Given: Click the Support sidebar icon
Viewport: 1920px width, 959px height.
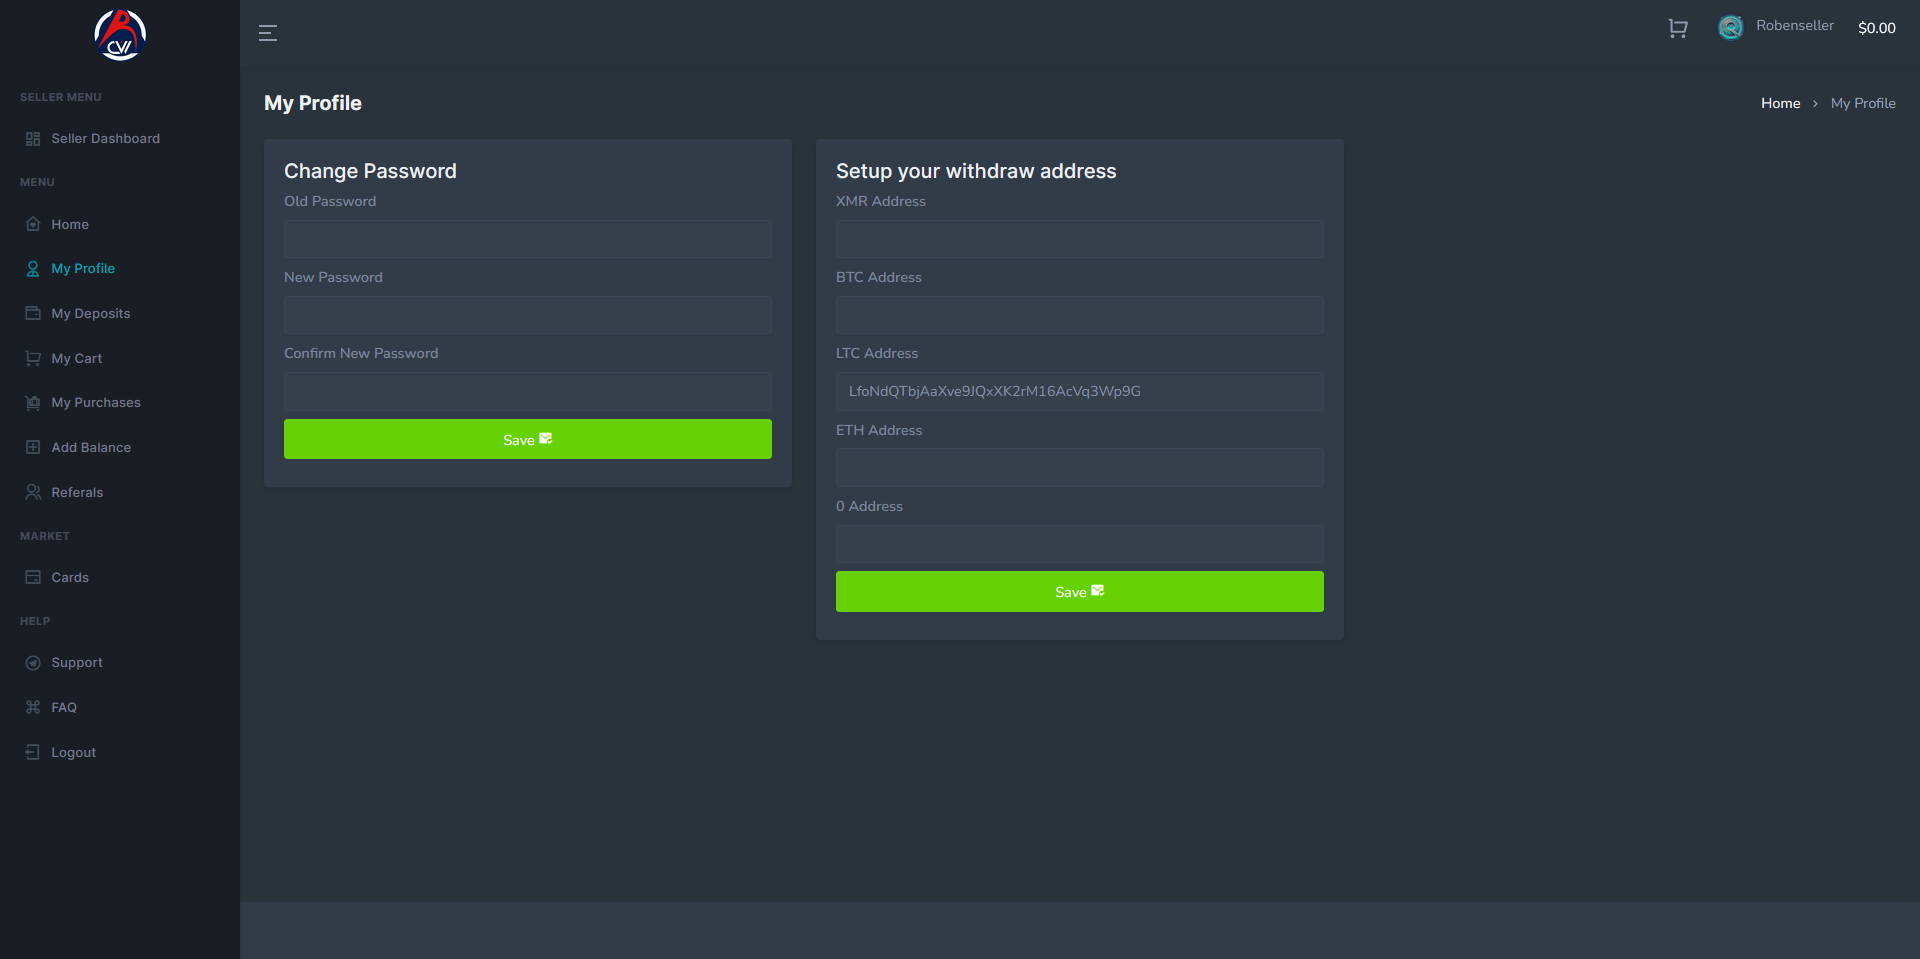Looking at the screenshot, I should pyautogui.click(x=33, y=663).
